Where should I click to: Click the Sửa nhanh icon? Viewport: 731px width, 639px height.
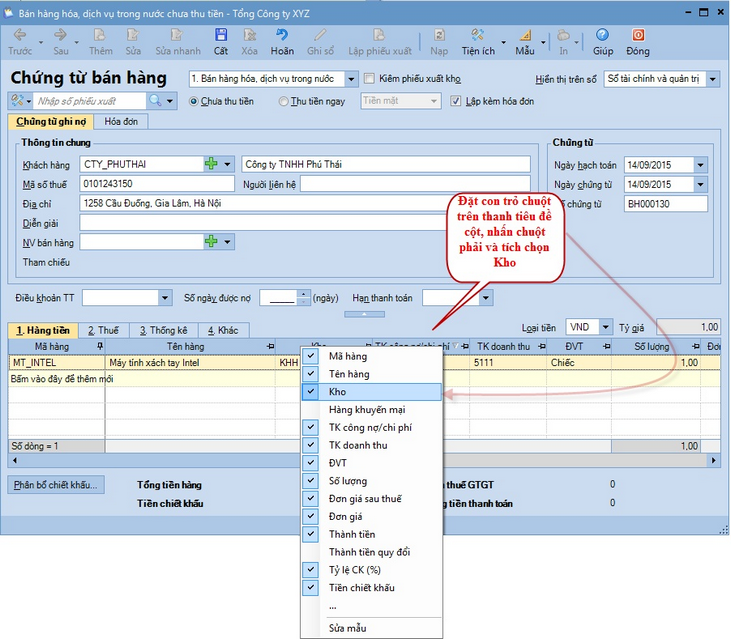tap(177, 35)
